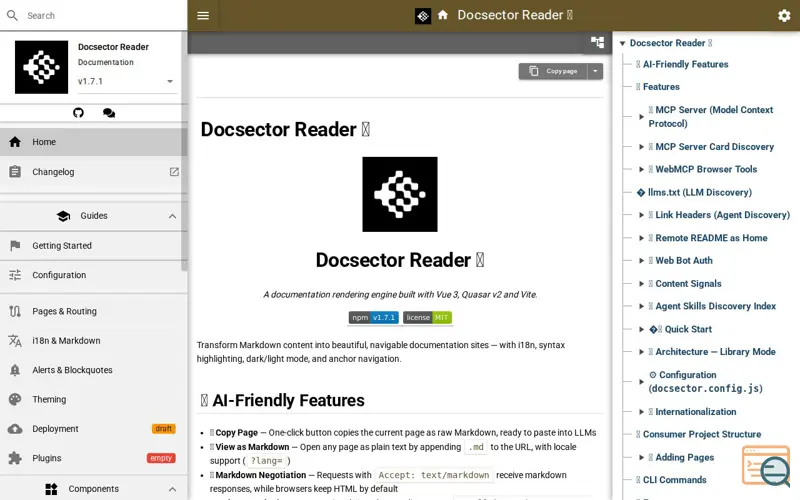Expand the Web Bot Auth node
Screen dimensions: 800x500
click(x=641, y=261)
